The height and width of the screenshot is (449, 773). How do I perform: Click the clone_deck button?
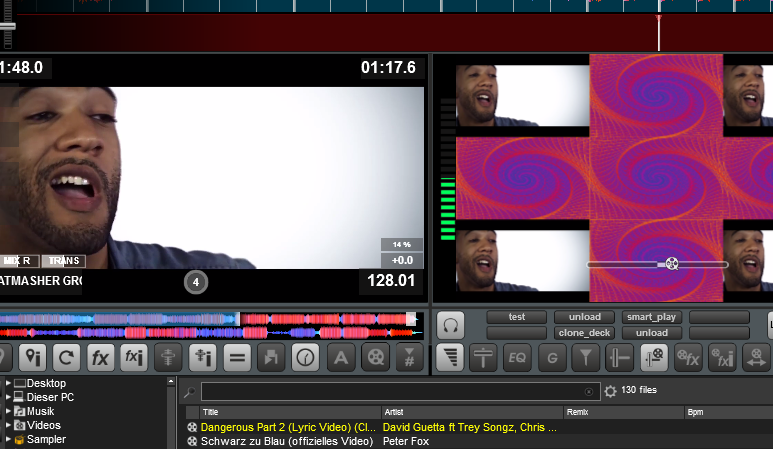coord(585,333)
